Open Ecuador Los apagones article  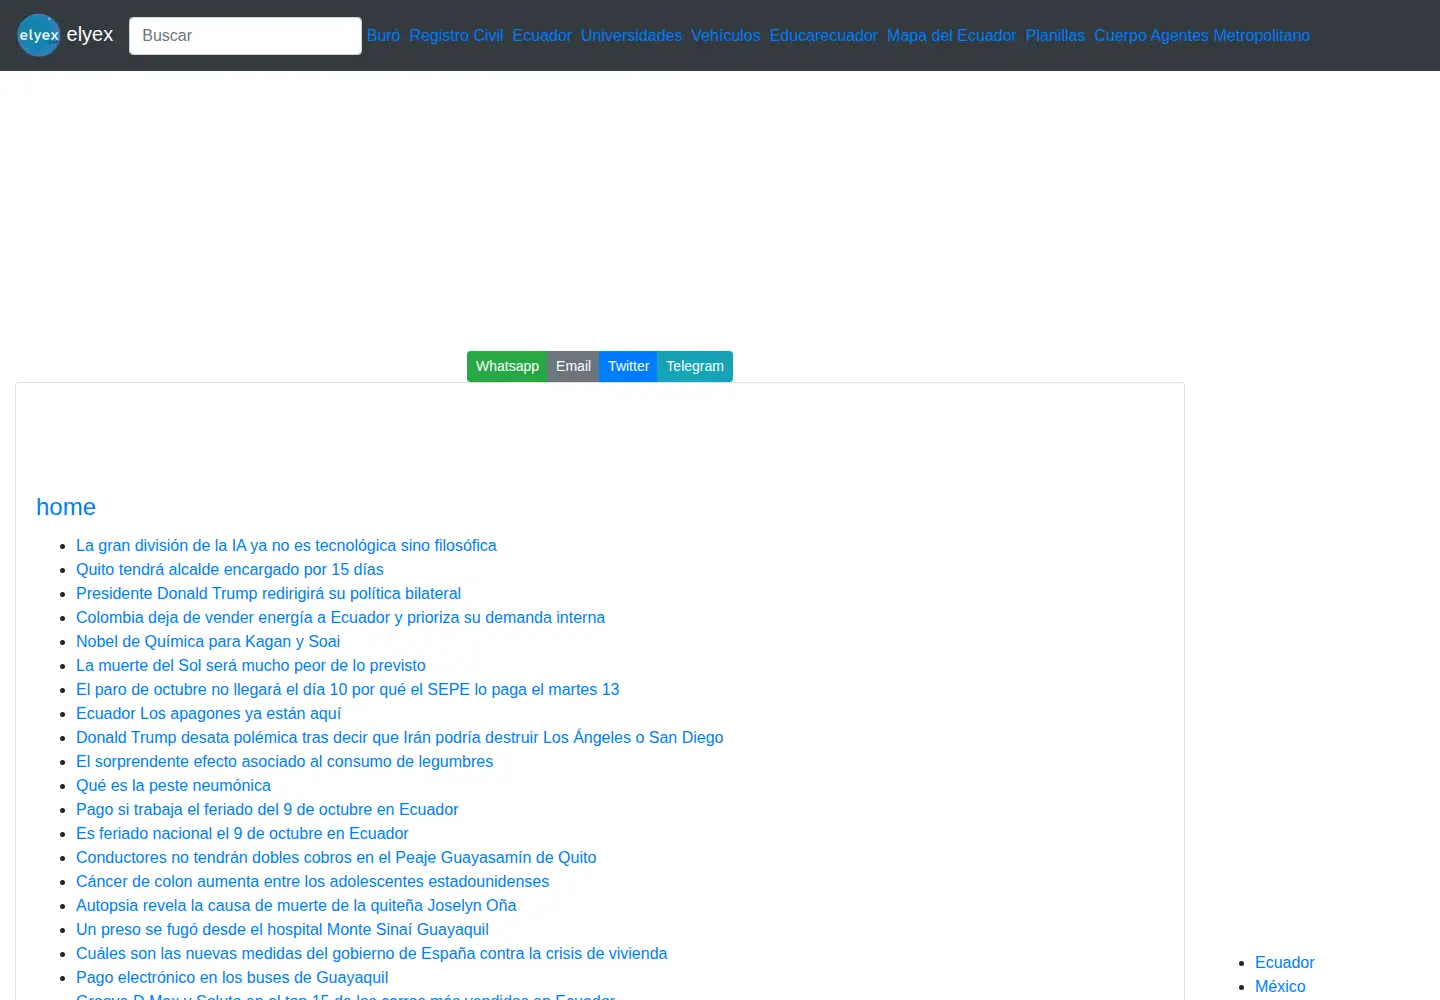coord(208,713)
